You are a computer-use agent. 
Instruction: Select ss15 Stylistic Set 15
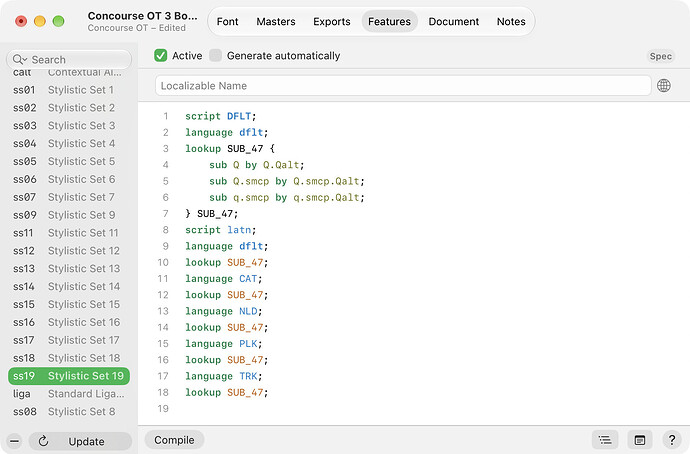(69, 304)
